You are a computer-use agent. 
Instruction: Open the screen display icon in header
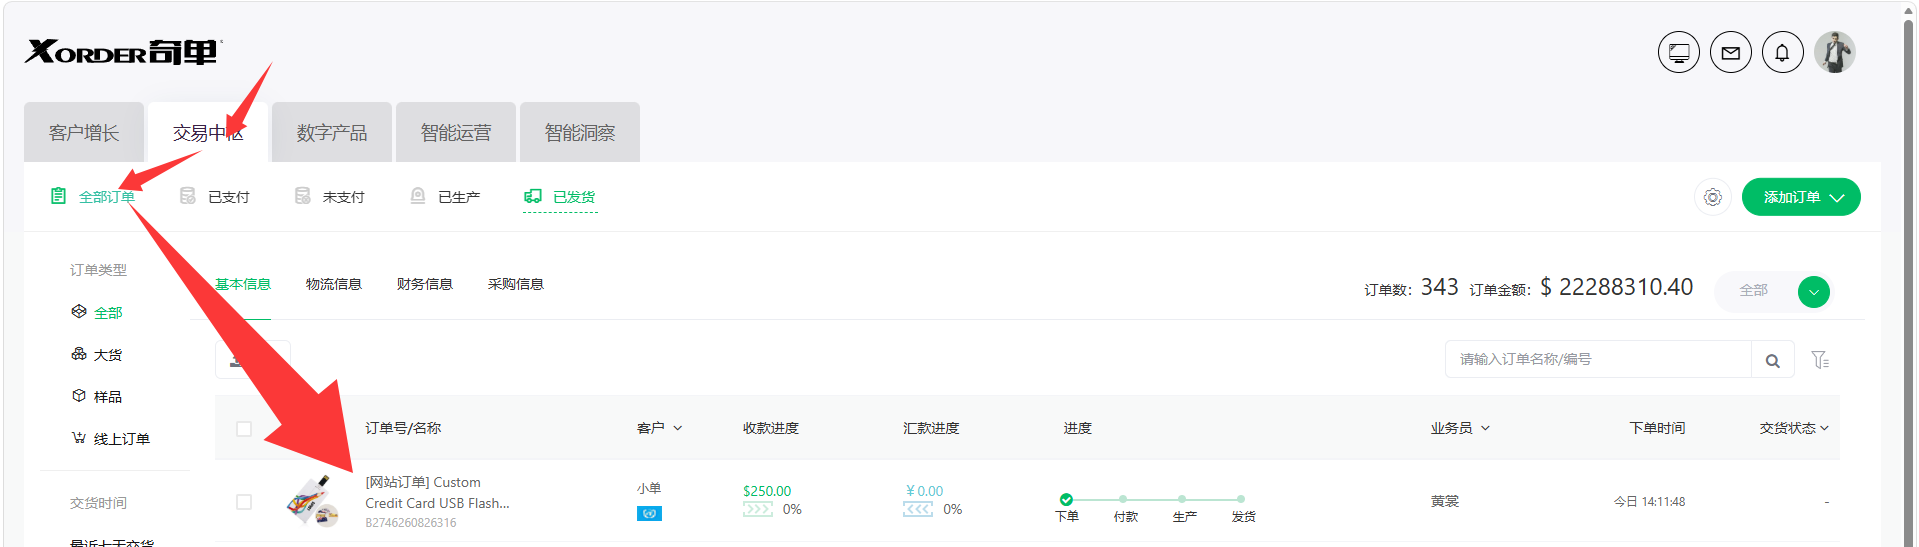pyautogui.click(x=1679, y=53)
